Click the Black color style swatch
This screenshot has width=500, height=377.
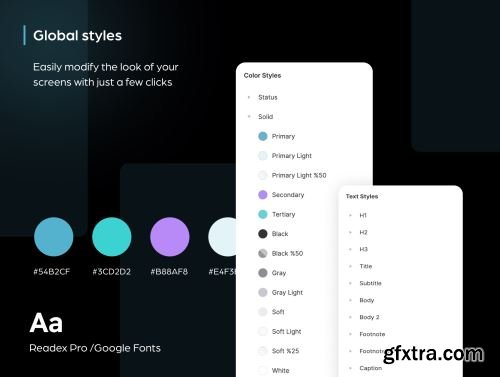(x=263, y=234)
